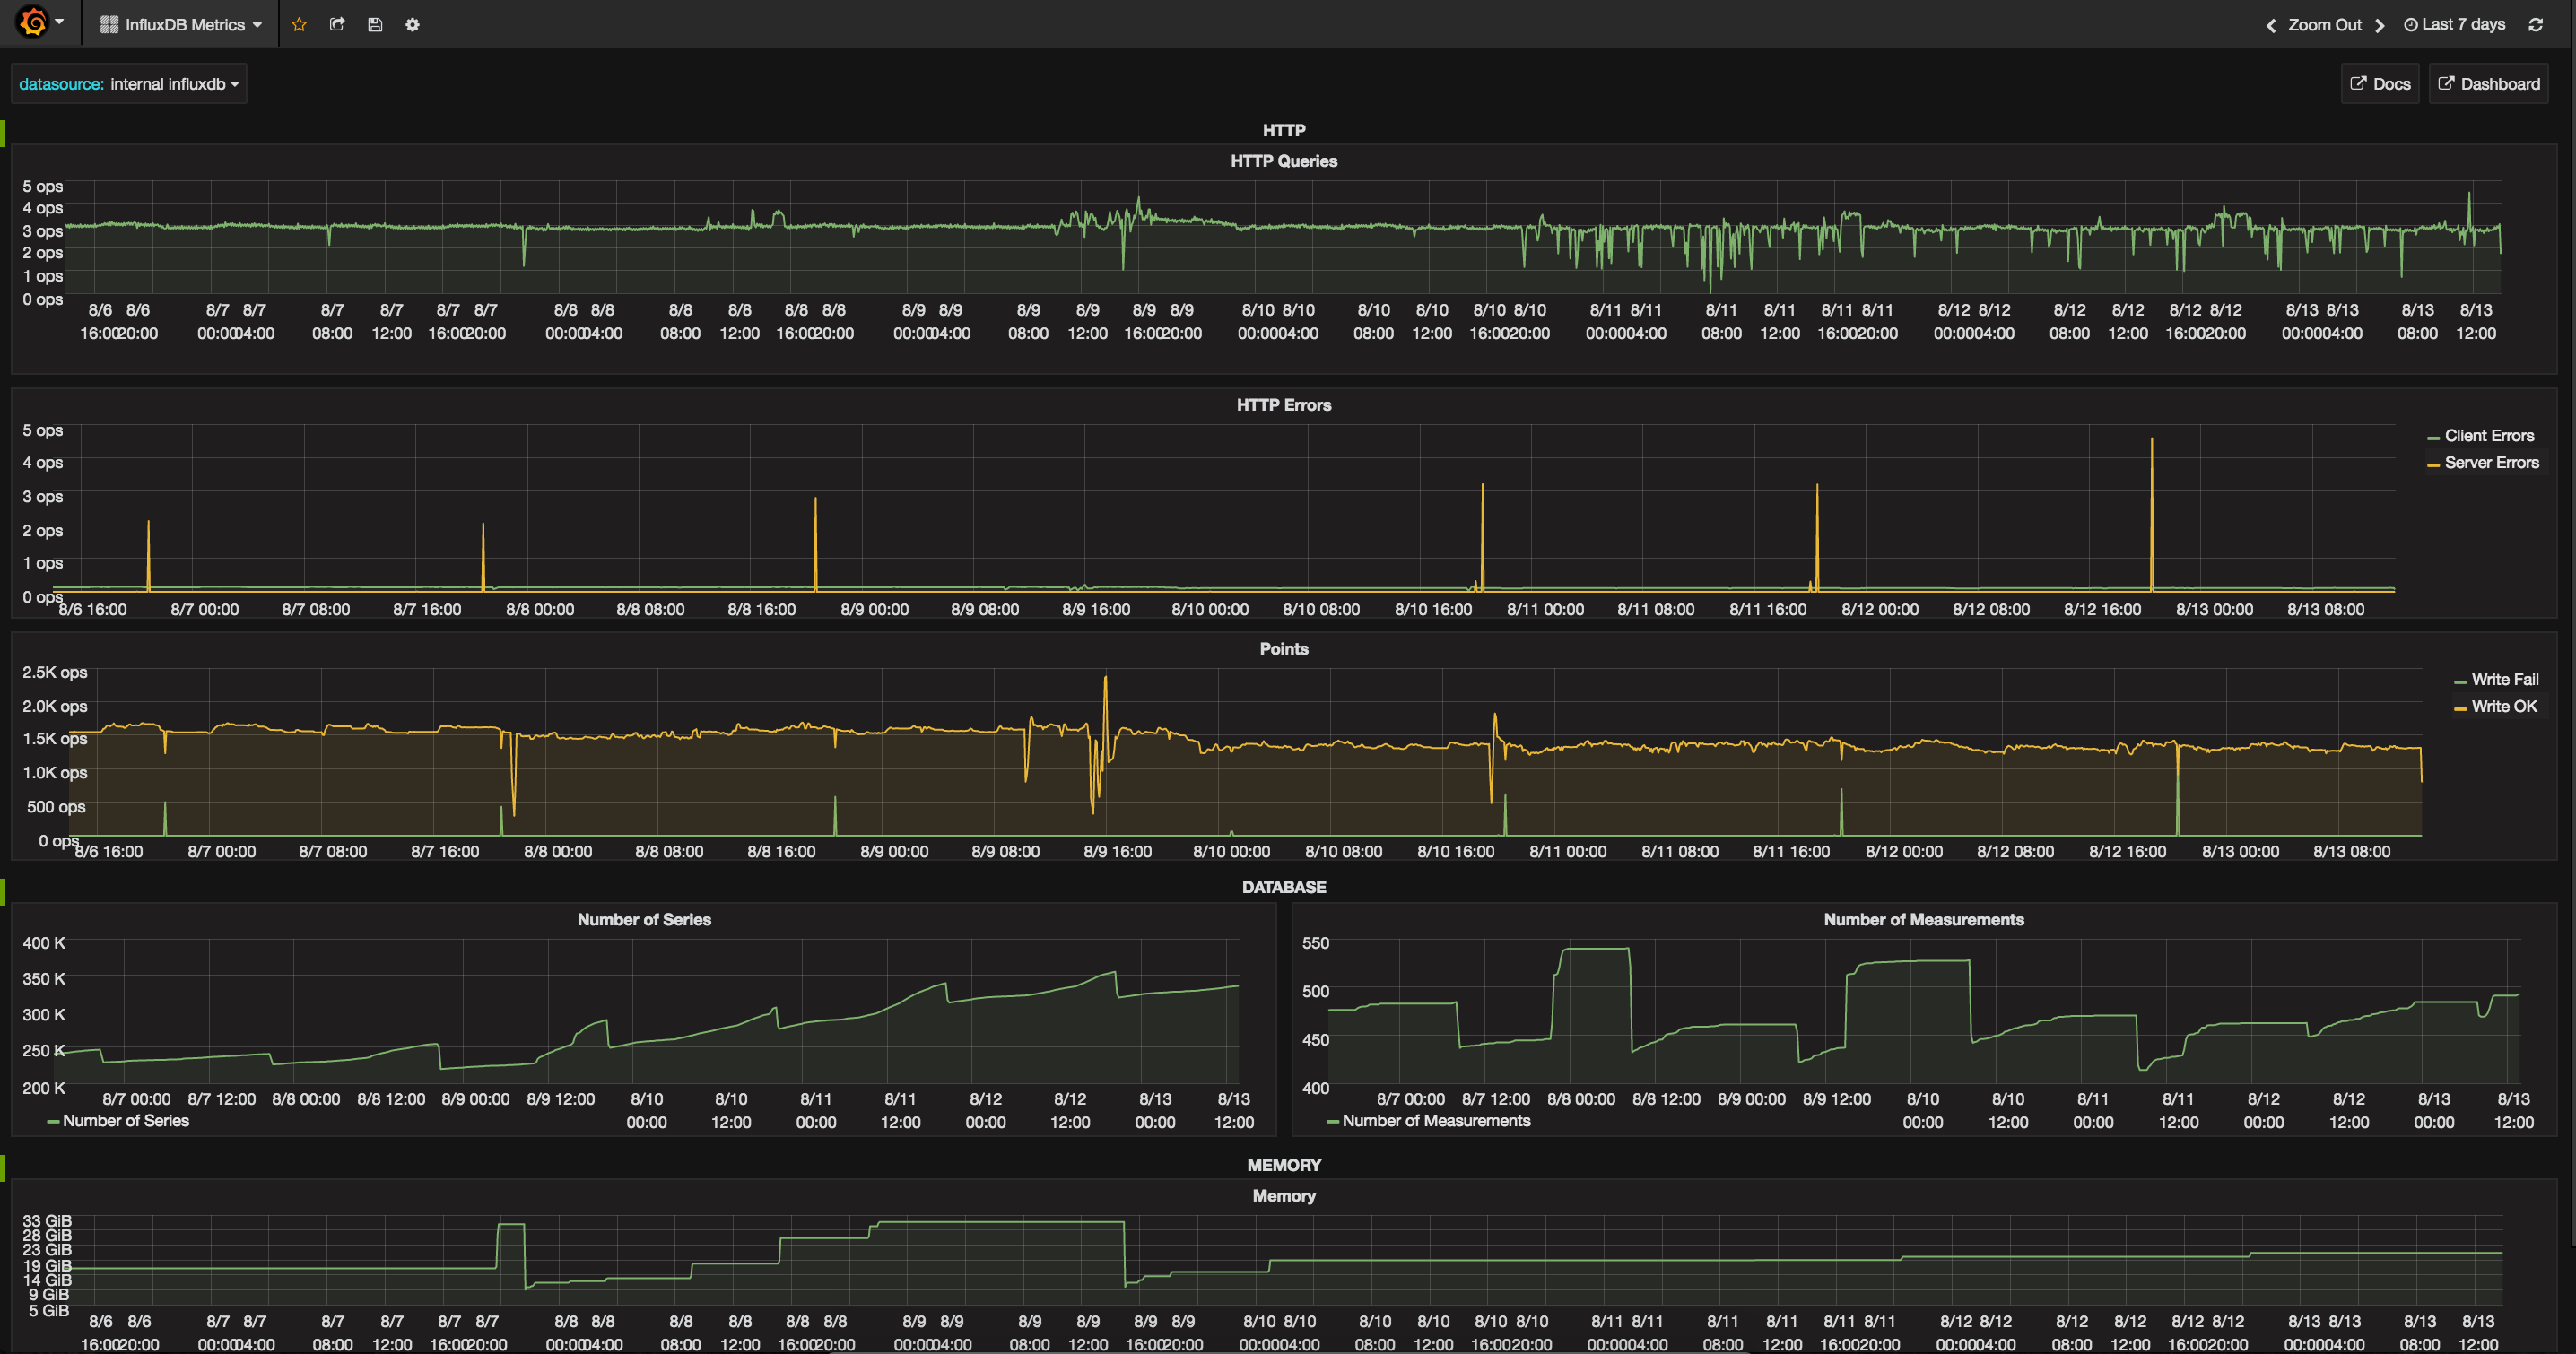Star the InfluxDB Metrics dashboard
2576x1354 pixels.
pos(299,25)
